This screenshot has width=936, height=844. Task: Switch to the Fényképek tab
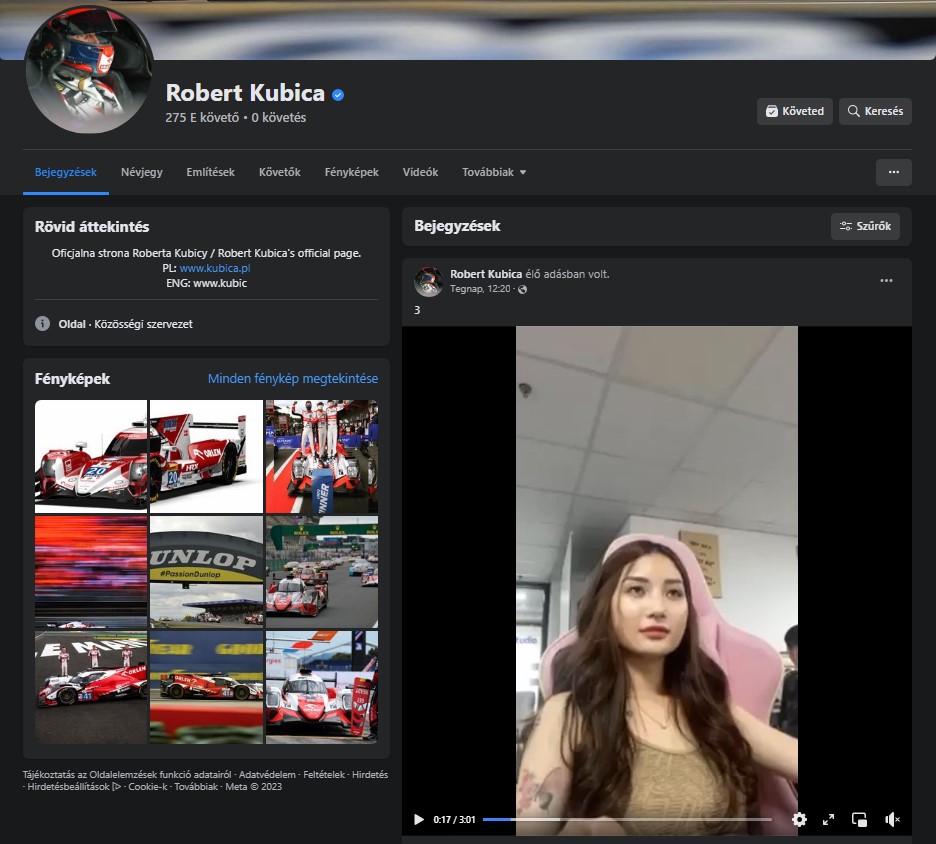click(351, 172)
